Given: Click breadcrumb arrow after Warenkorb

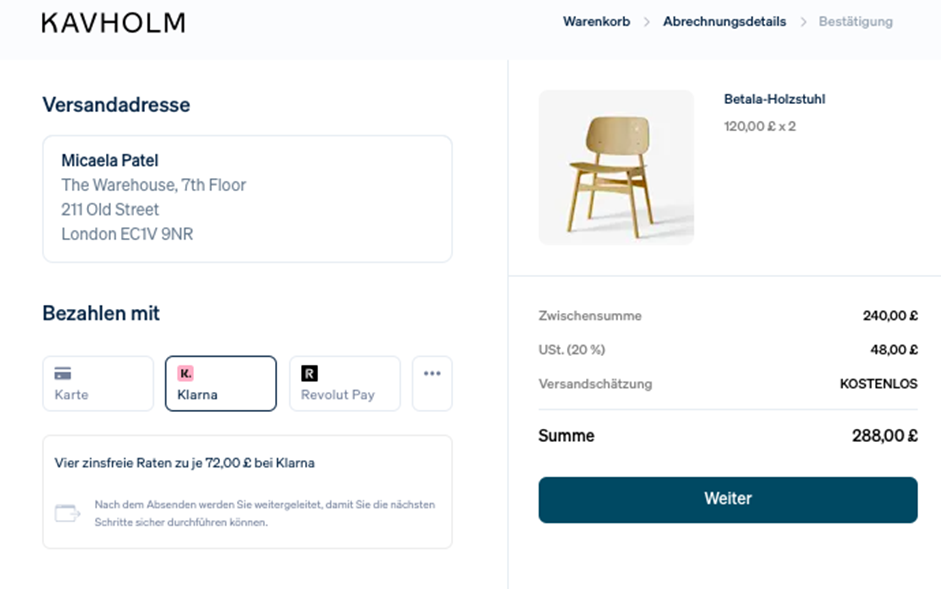Looking at the screenshot, I should 647,22.
